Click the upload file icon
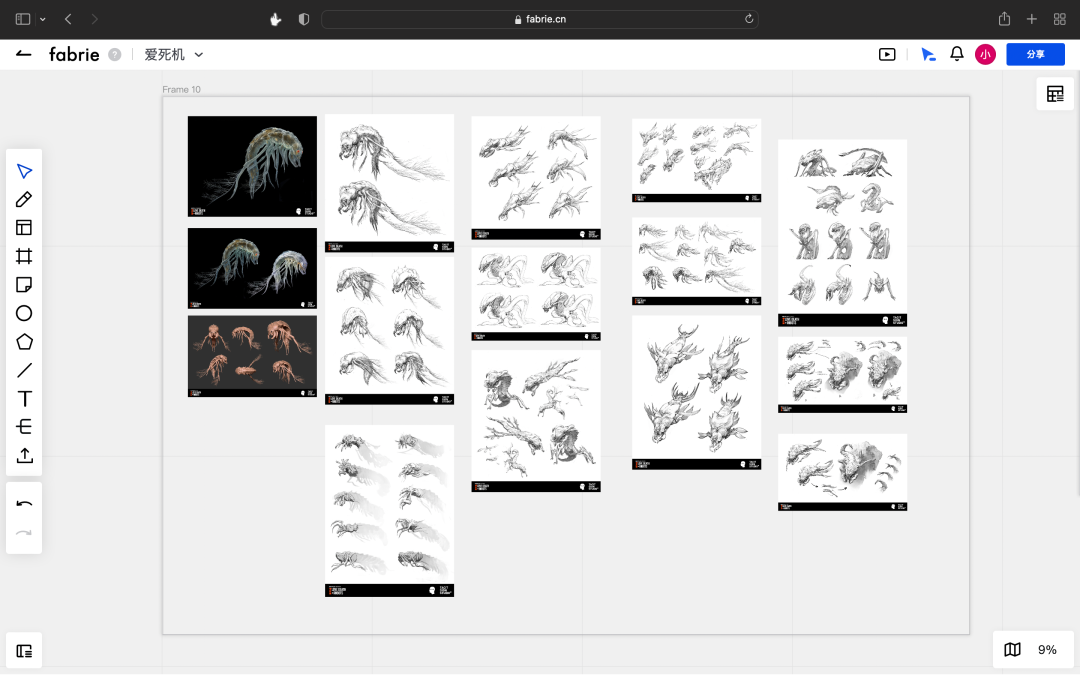Image resolution: width=1080 pixels, height=675 pixels. [24, 455]
